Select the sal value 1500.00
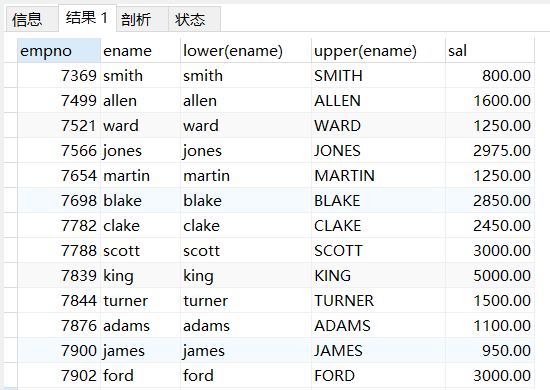550x390 pixels. click(490, 301)
